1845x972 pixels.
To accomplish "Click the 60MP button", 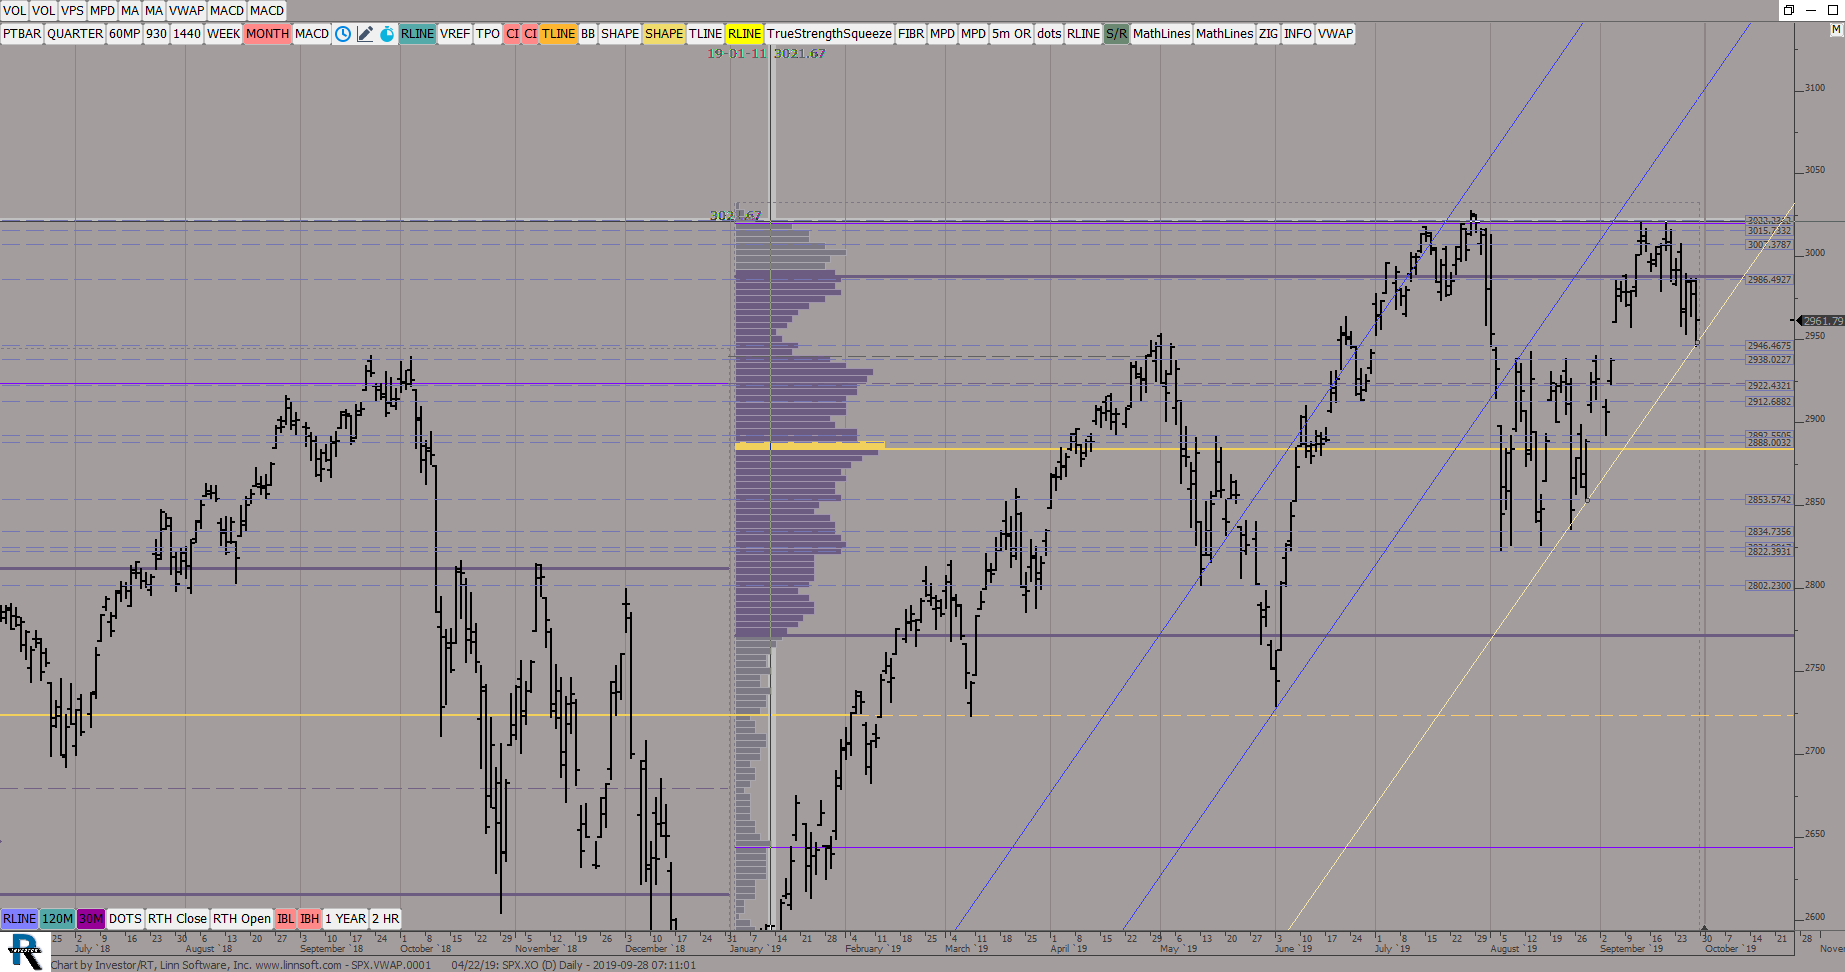I will tap(125, 34).
